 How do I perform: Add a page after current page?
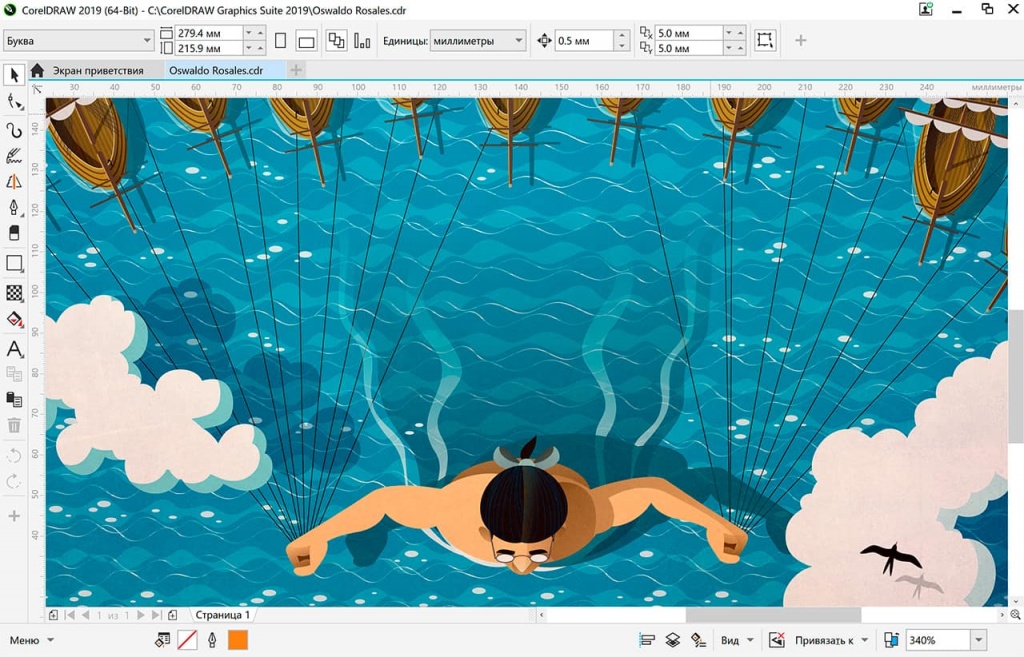click(172, 615)
